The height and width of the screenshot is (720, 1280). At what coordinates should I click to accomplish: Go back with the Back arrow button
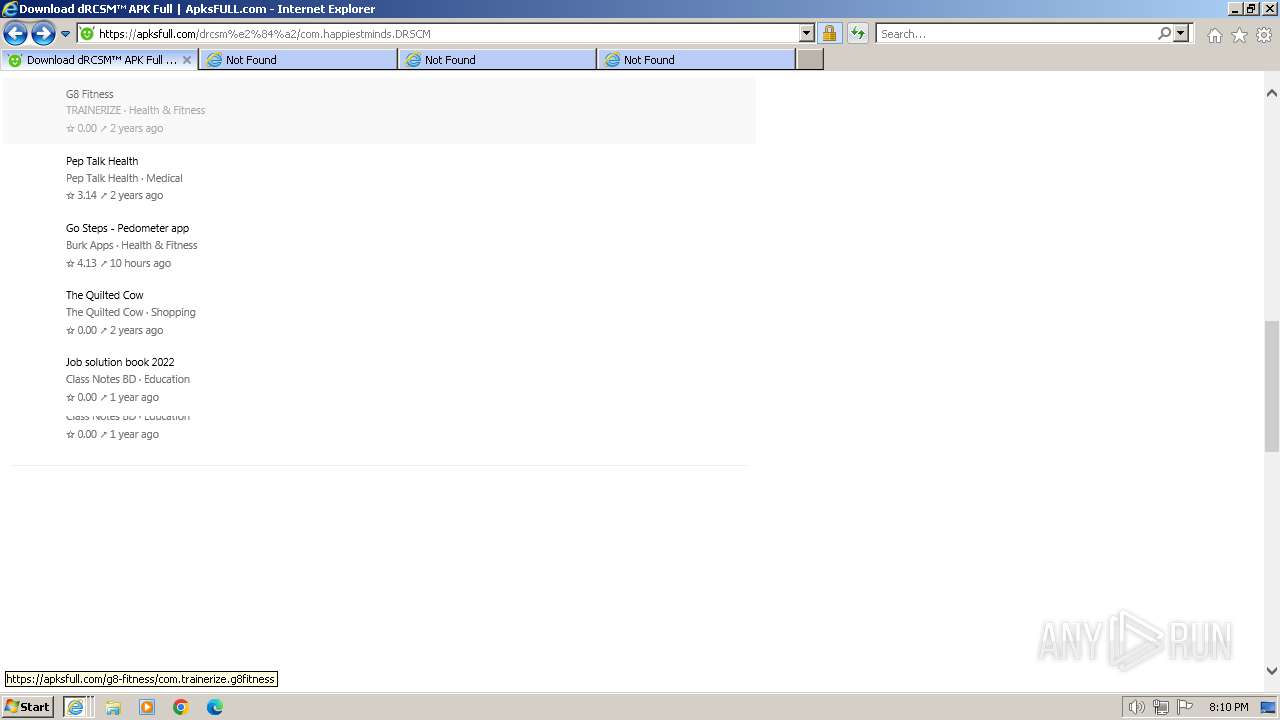[x=15, y=34]
